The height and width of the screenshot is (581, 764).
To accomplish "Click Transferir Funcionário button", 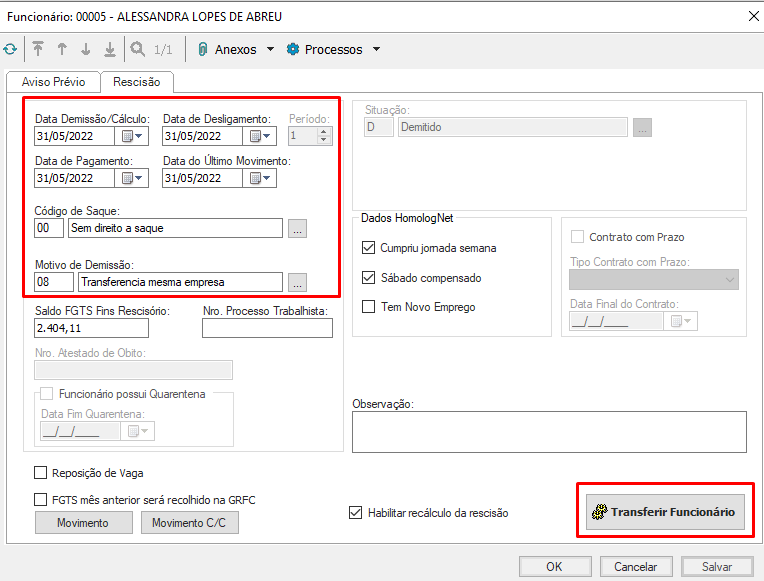I will click(x=665, y=512).
